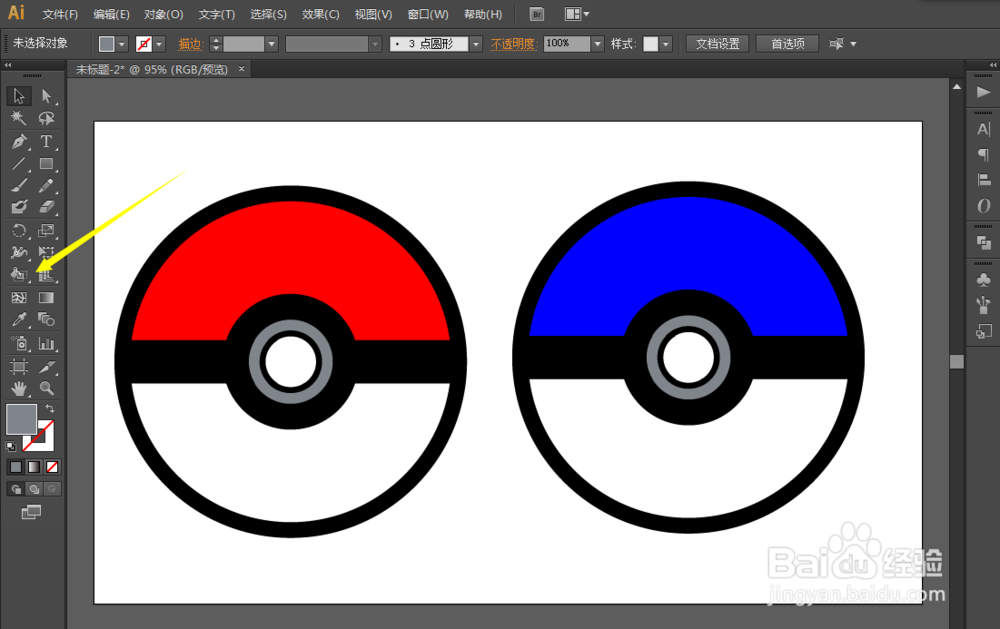The image size is (1000, 629).
Task: Swap fill and stroke colors
Action: coord(50,408)
